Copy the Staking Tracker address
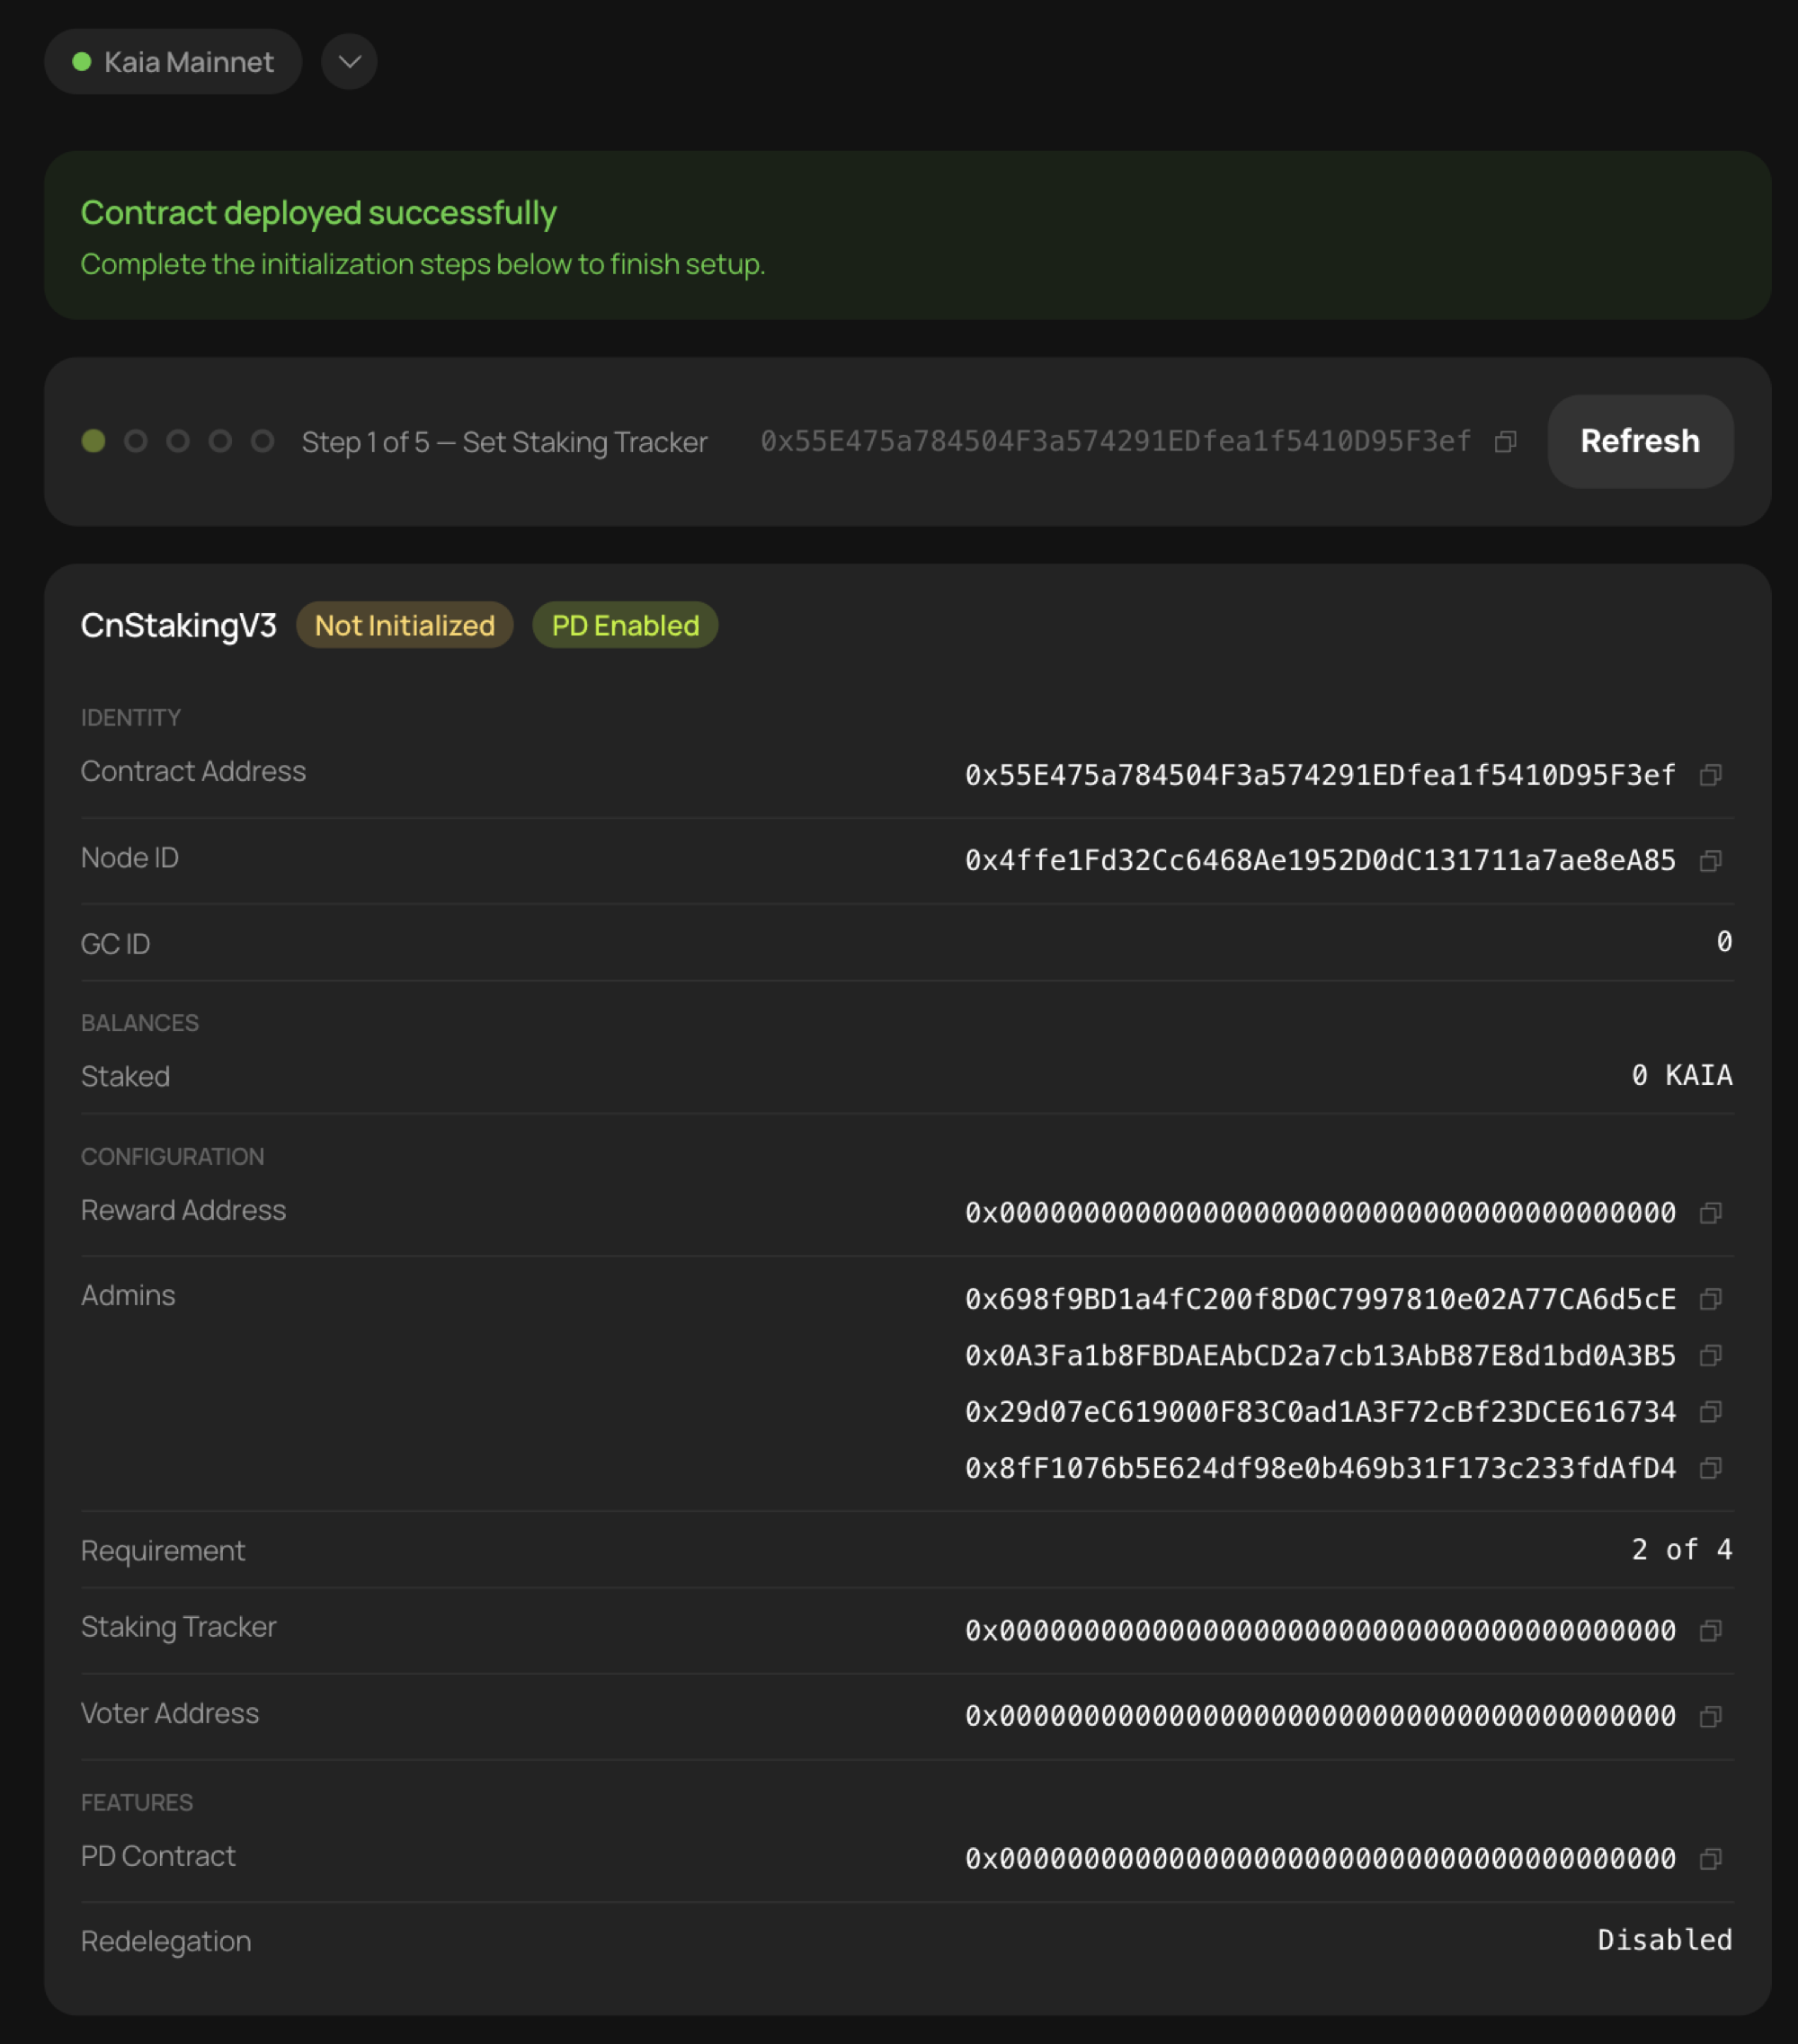 [x=1712, y=1630]
